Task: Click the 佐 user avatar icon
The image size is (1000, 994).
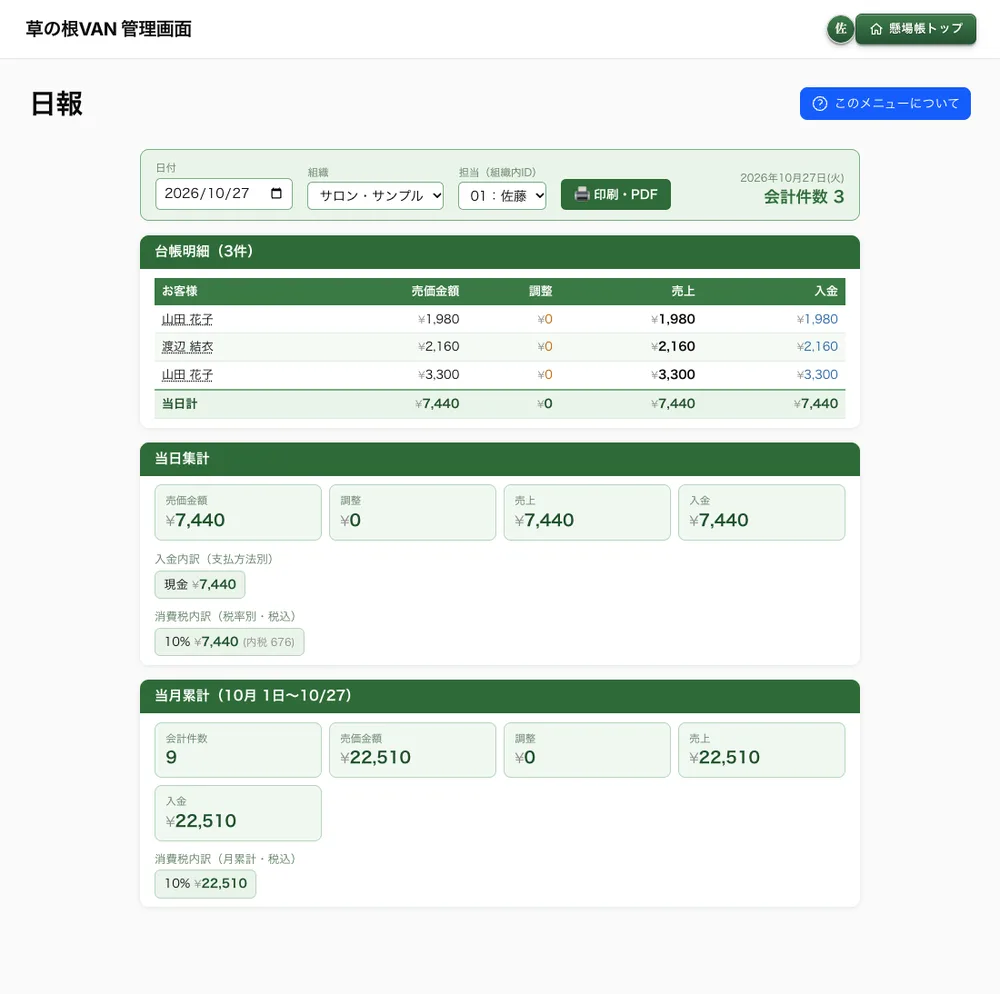Action: click(841, 29)
